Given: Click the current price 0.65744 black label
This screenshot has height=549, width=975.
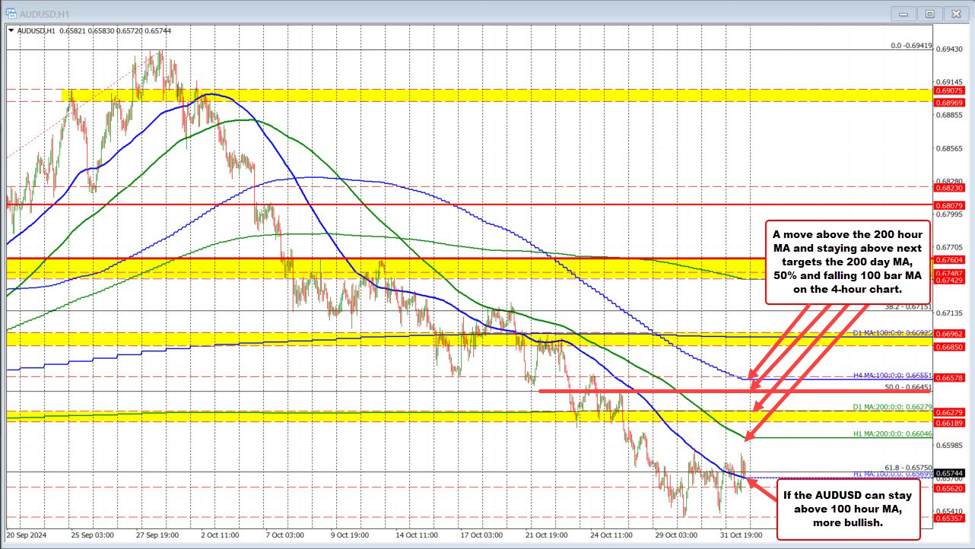Looking at the screenshot, I should click(950, 473).
